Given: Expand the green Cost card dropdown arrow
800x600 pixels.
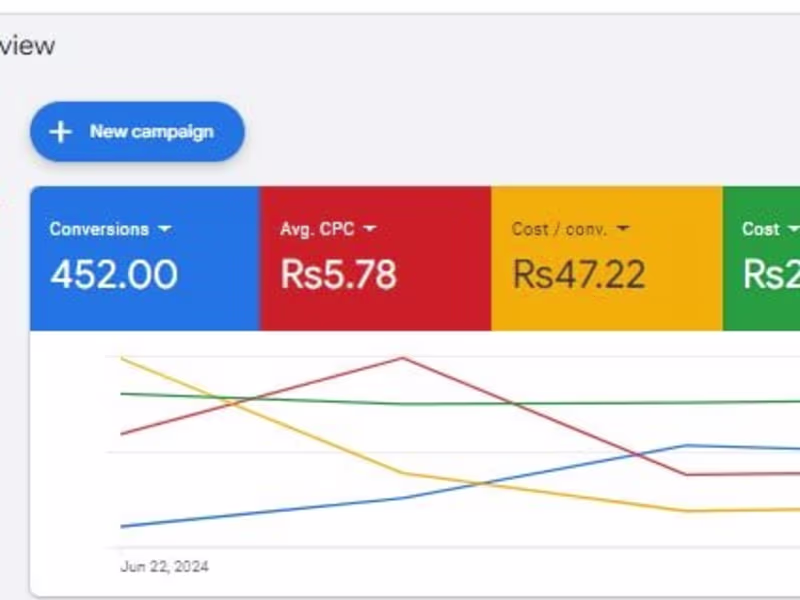Looking at the screenshot, I should pyautogui.click(x=793, y=229).
